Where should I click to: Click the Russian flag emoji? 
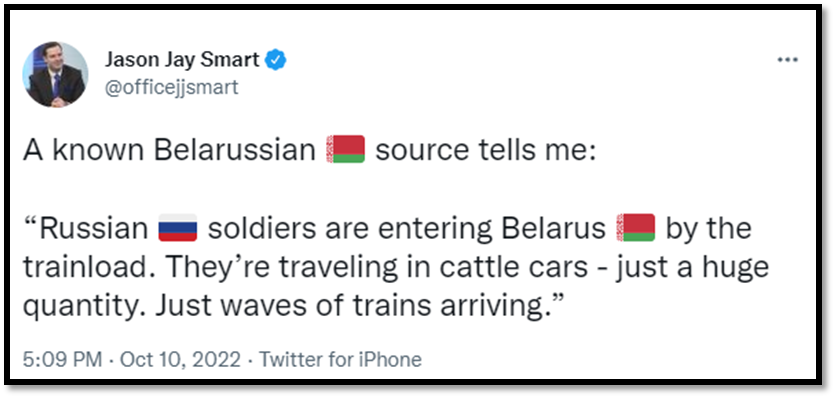click(x=178, y=228)
